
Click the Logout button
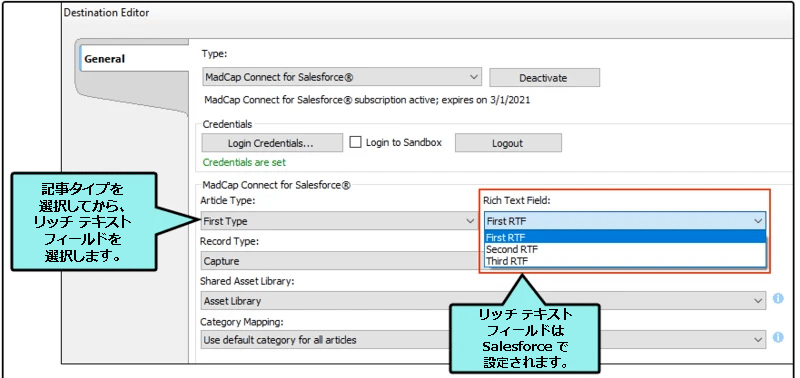[508, 143]
